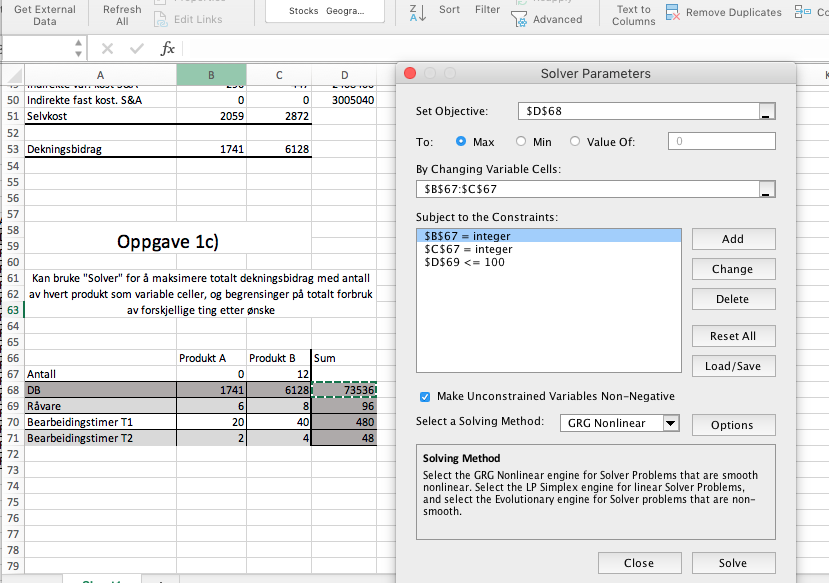Screen dimensions: 829x583
Task: Click the Filter toolbar button
Action: point(487,10)
